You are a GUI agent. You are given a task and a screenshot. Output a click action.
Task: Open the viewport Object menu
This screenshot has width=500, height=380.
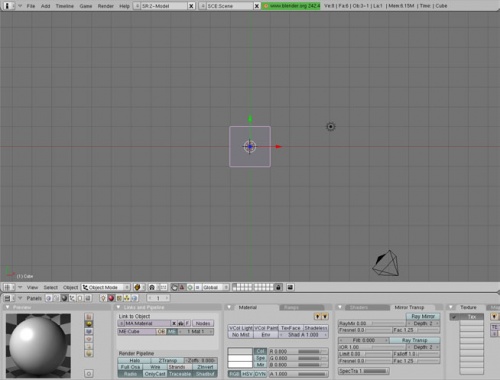tap(70, 287)
